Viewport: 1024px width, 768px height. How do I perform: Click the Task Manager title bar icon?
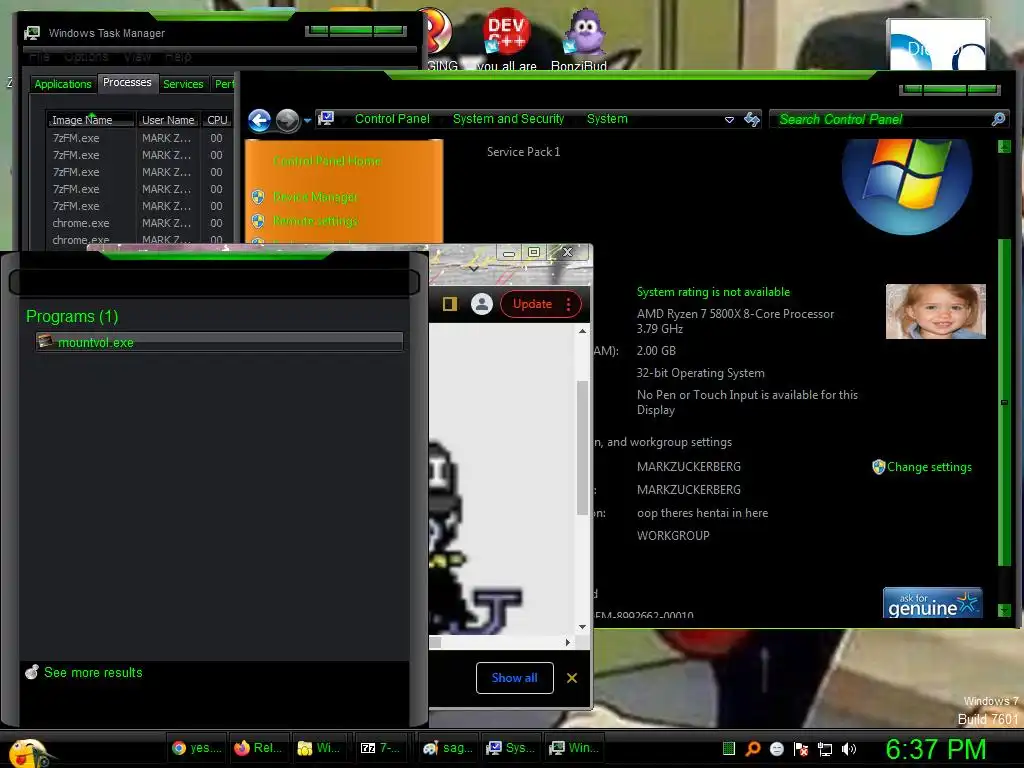pyautogui.click(x=31, y=33)
